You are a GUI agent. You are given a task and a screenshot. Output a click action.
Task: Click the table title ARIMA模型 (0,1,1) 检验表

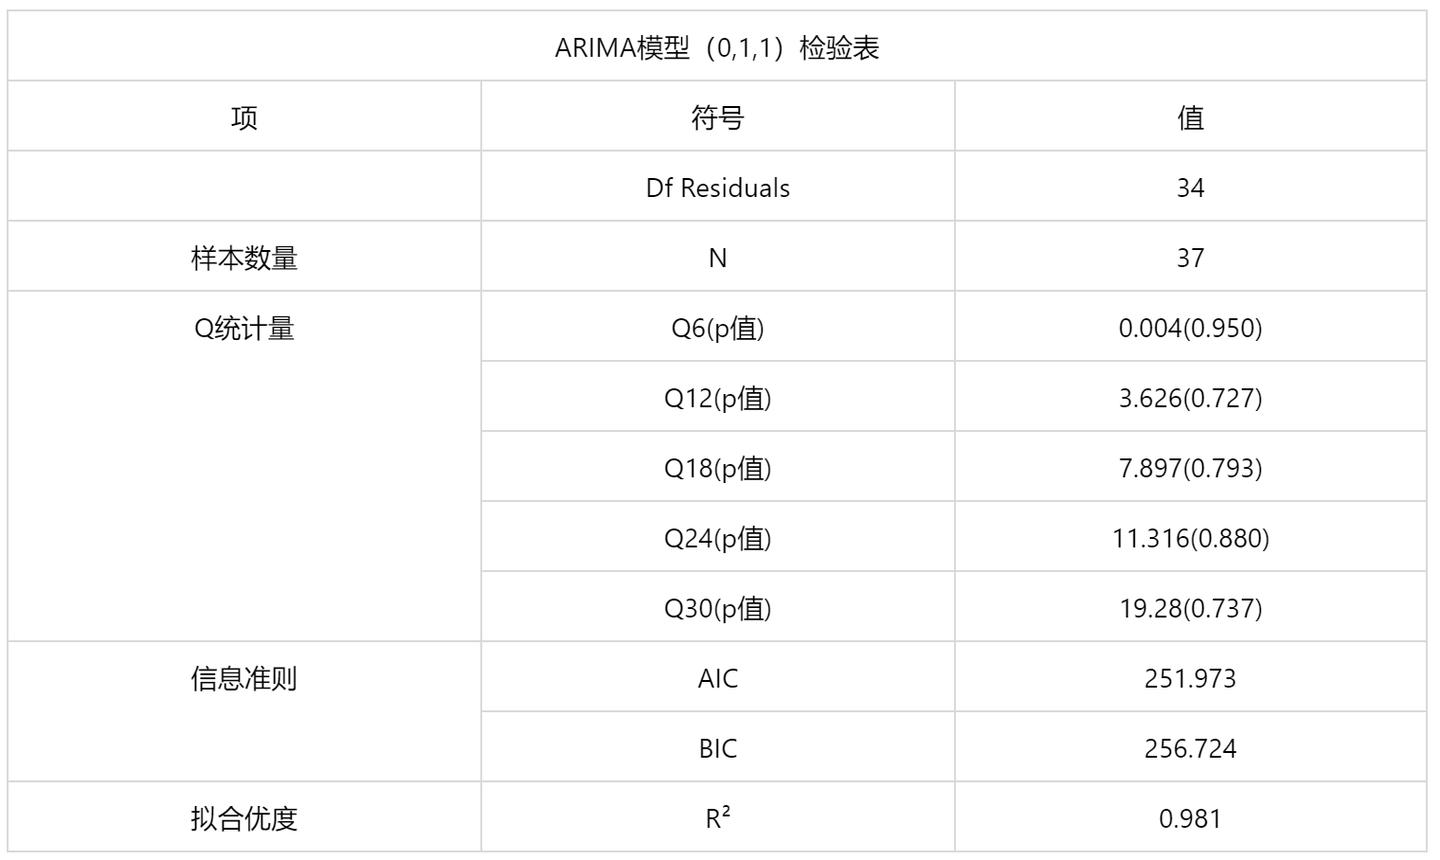click(717, 48)
